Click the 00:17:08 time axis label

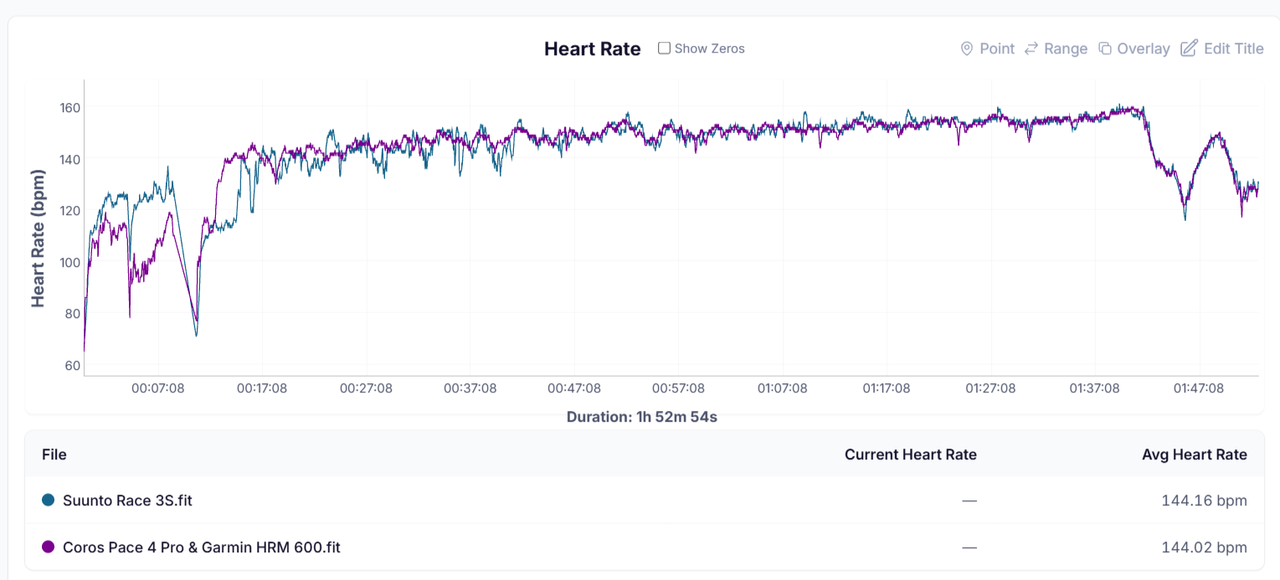pyautogui.click(x=262, y=388)
